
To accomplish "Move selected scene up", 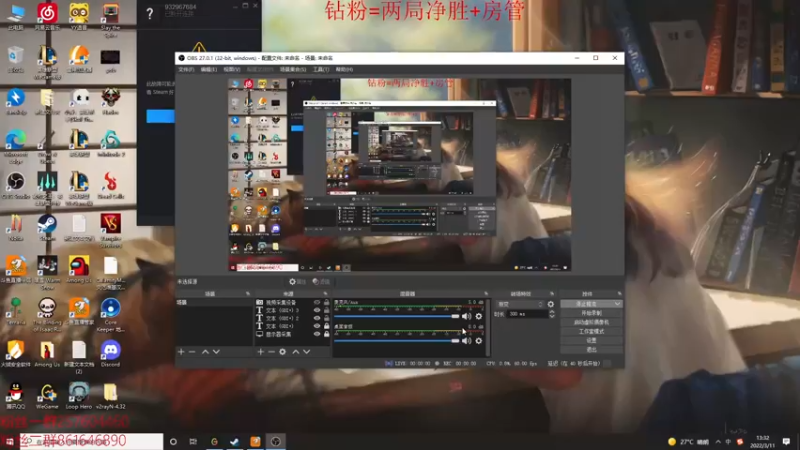I will click(205, 352).
